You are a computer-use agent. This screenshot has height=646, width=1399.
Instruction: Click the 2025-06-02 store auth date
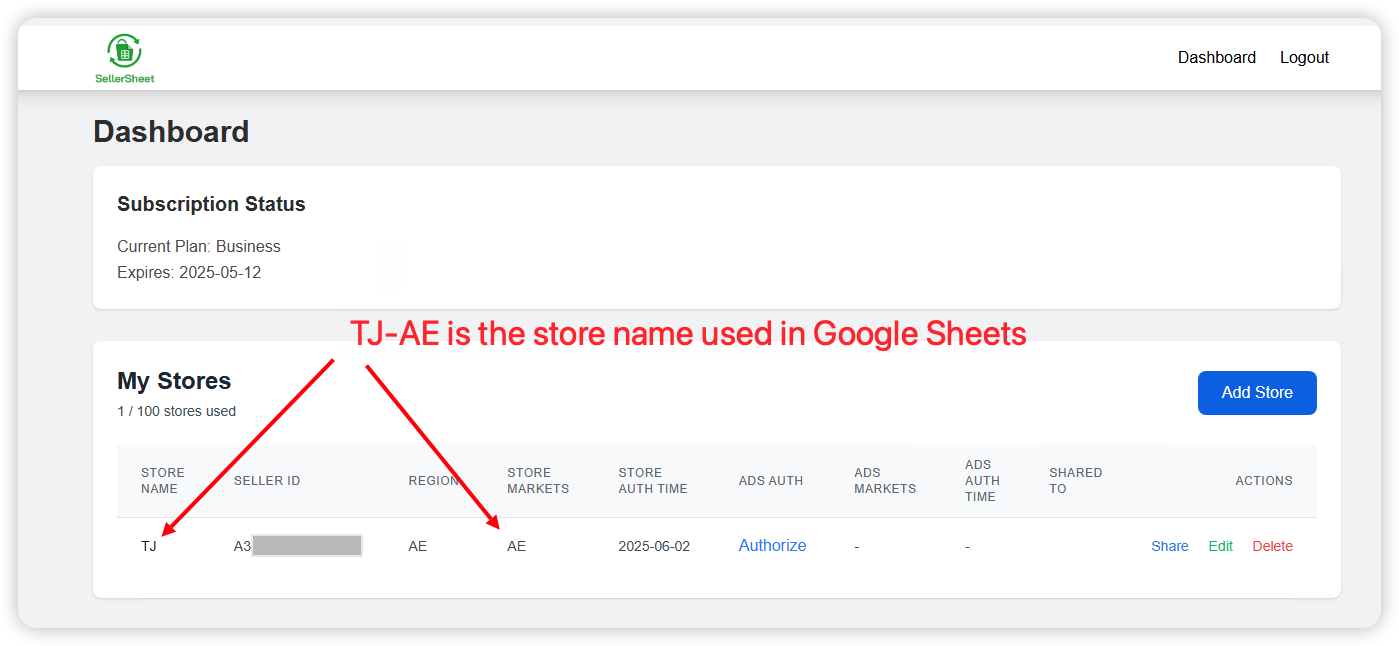(654, 546)
